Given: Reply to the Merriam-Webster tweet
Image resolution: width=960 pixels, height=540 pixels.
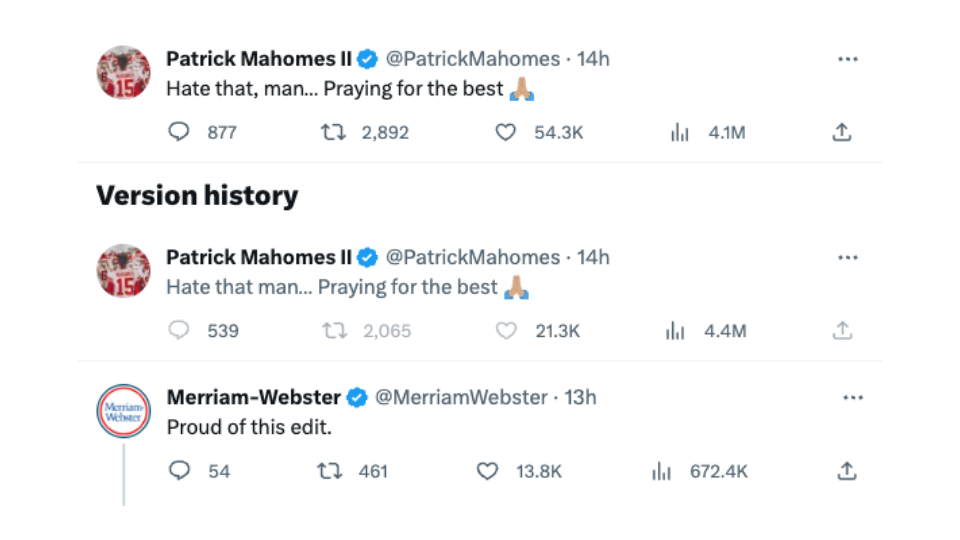Looking at the screenshot, I should click(180, 471).
